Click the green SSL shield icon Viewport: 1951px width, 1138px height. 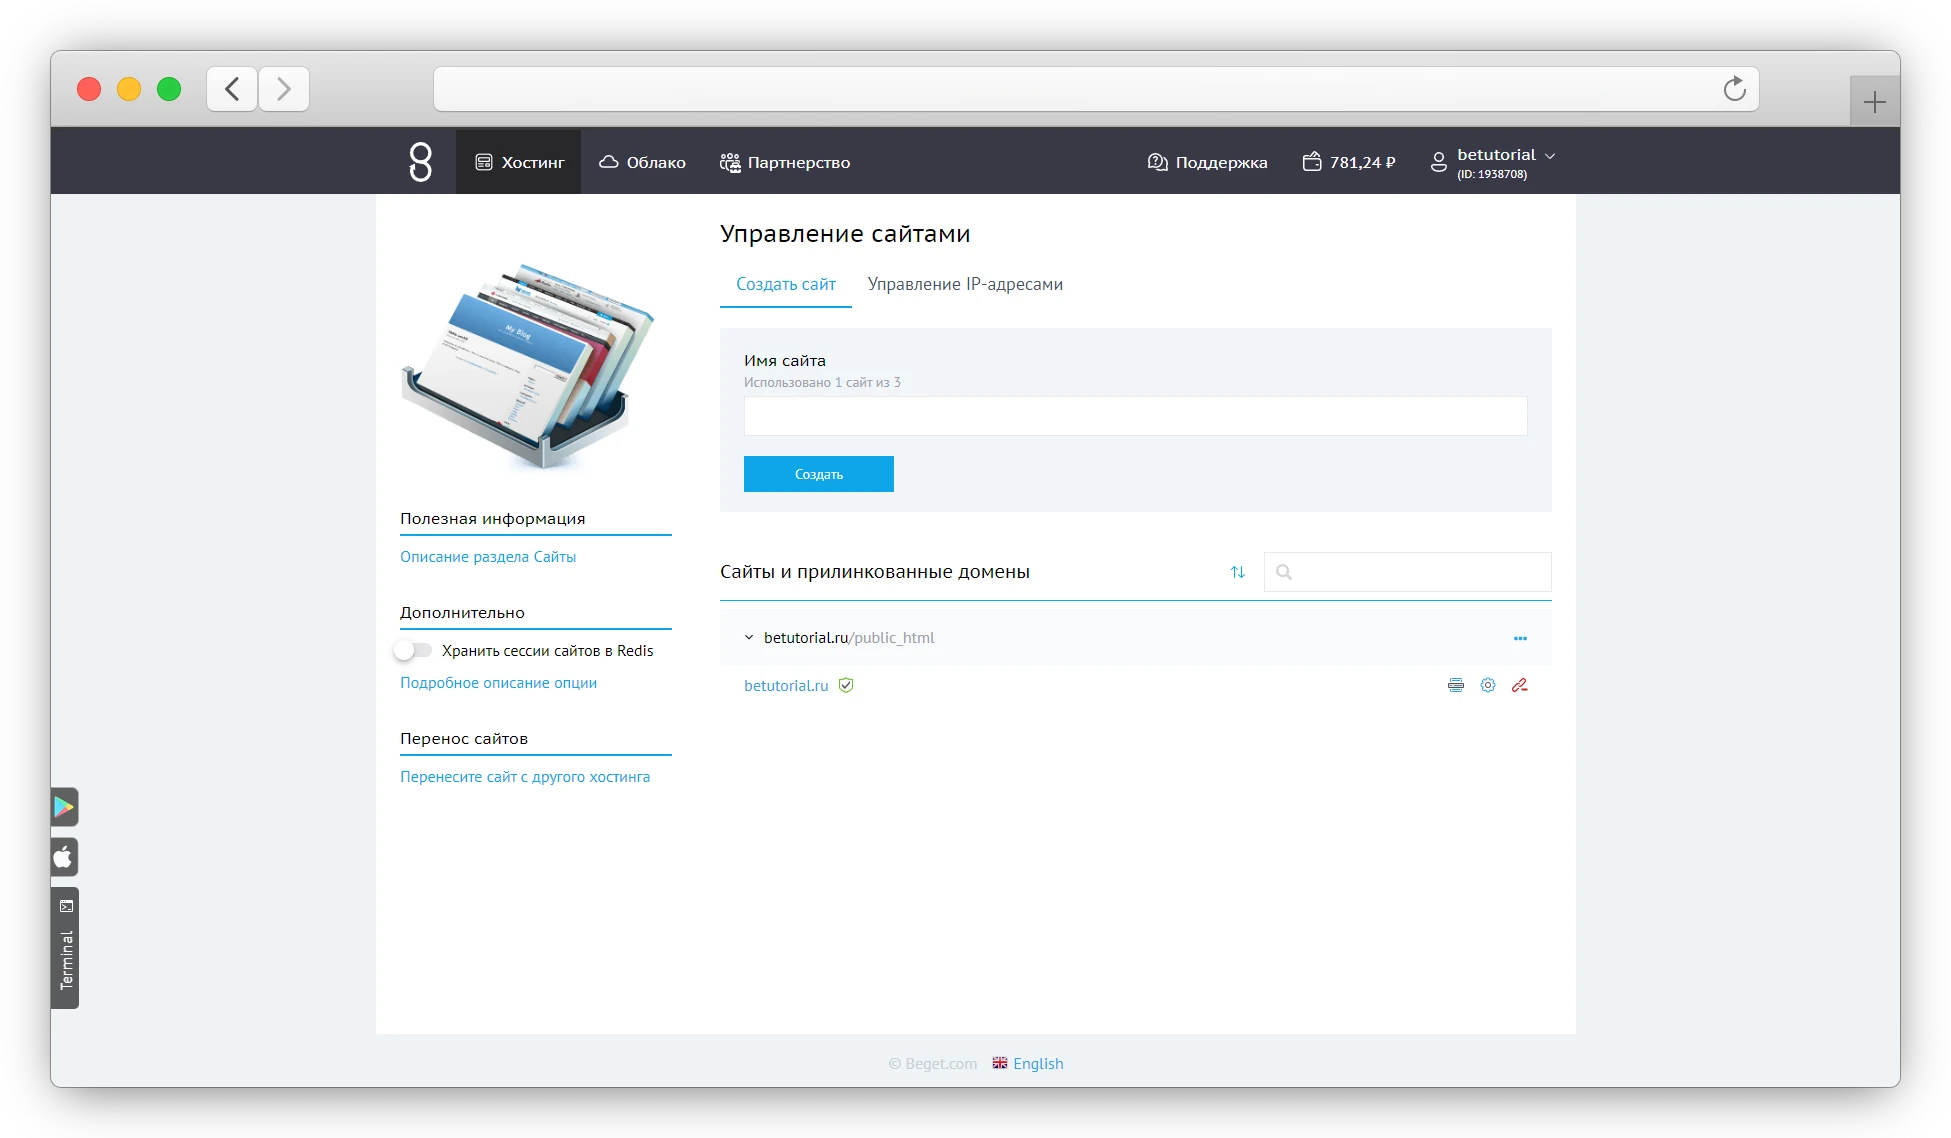tap(846, 685)
